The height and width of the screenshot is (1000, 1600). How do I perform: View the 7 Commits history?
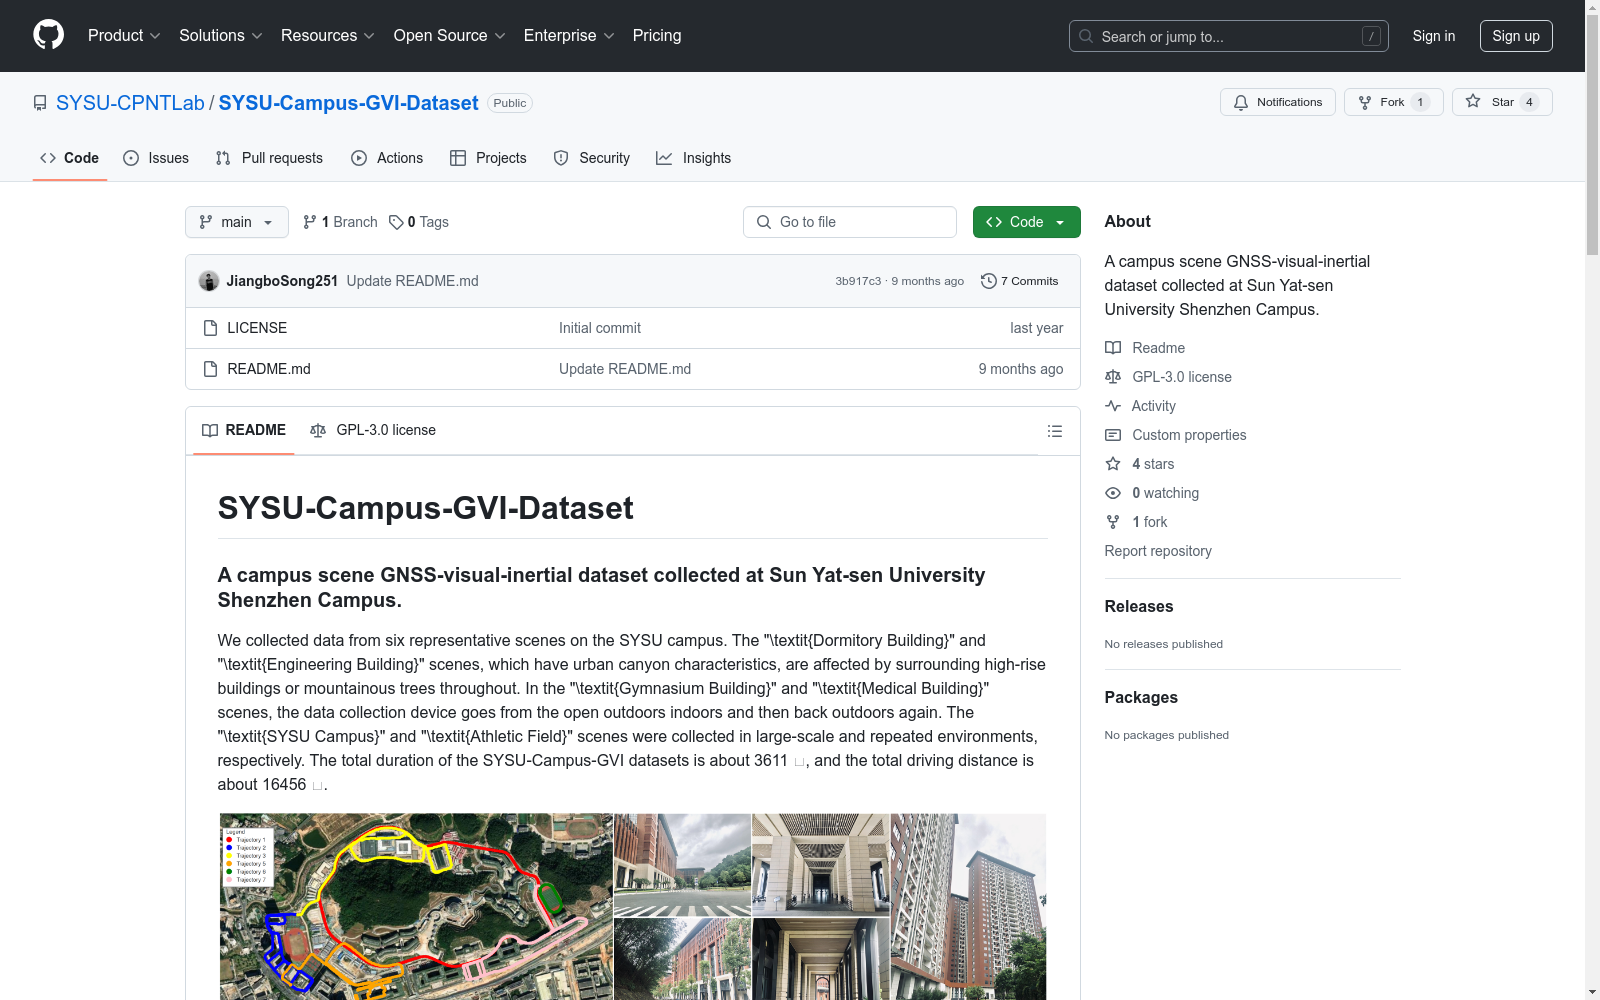1020,281
